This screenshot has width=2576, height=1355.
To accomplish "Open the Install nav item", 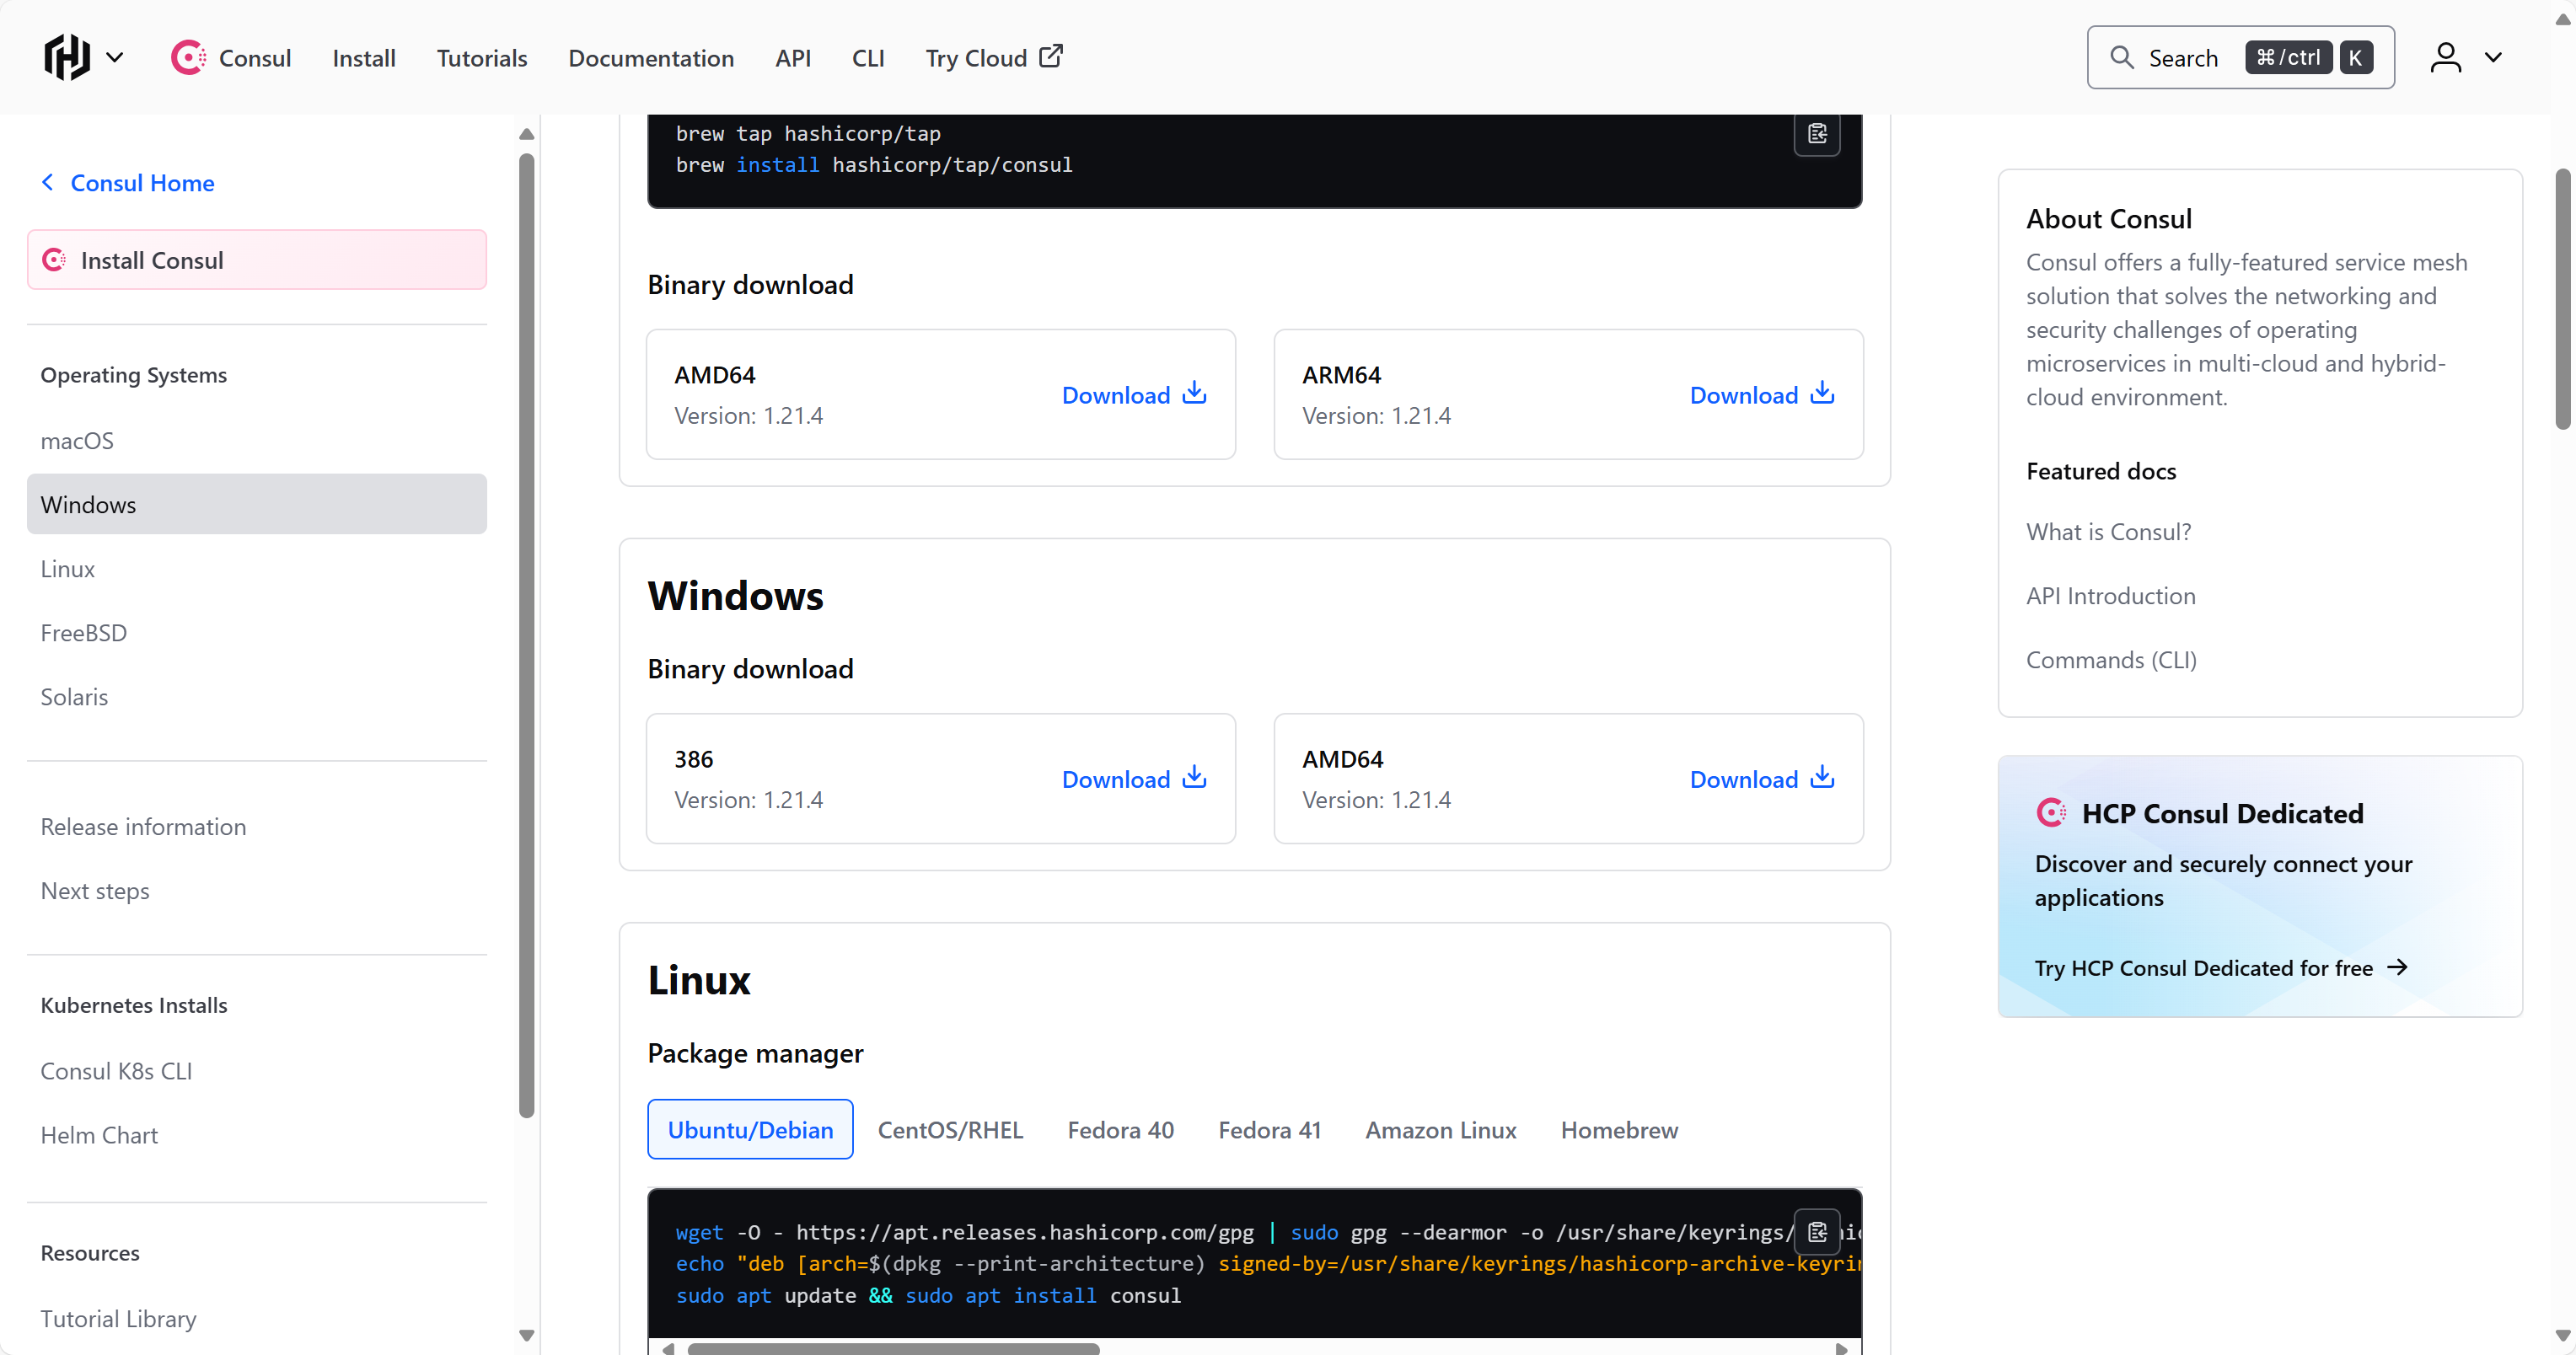I will (364, 58).
